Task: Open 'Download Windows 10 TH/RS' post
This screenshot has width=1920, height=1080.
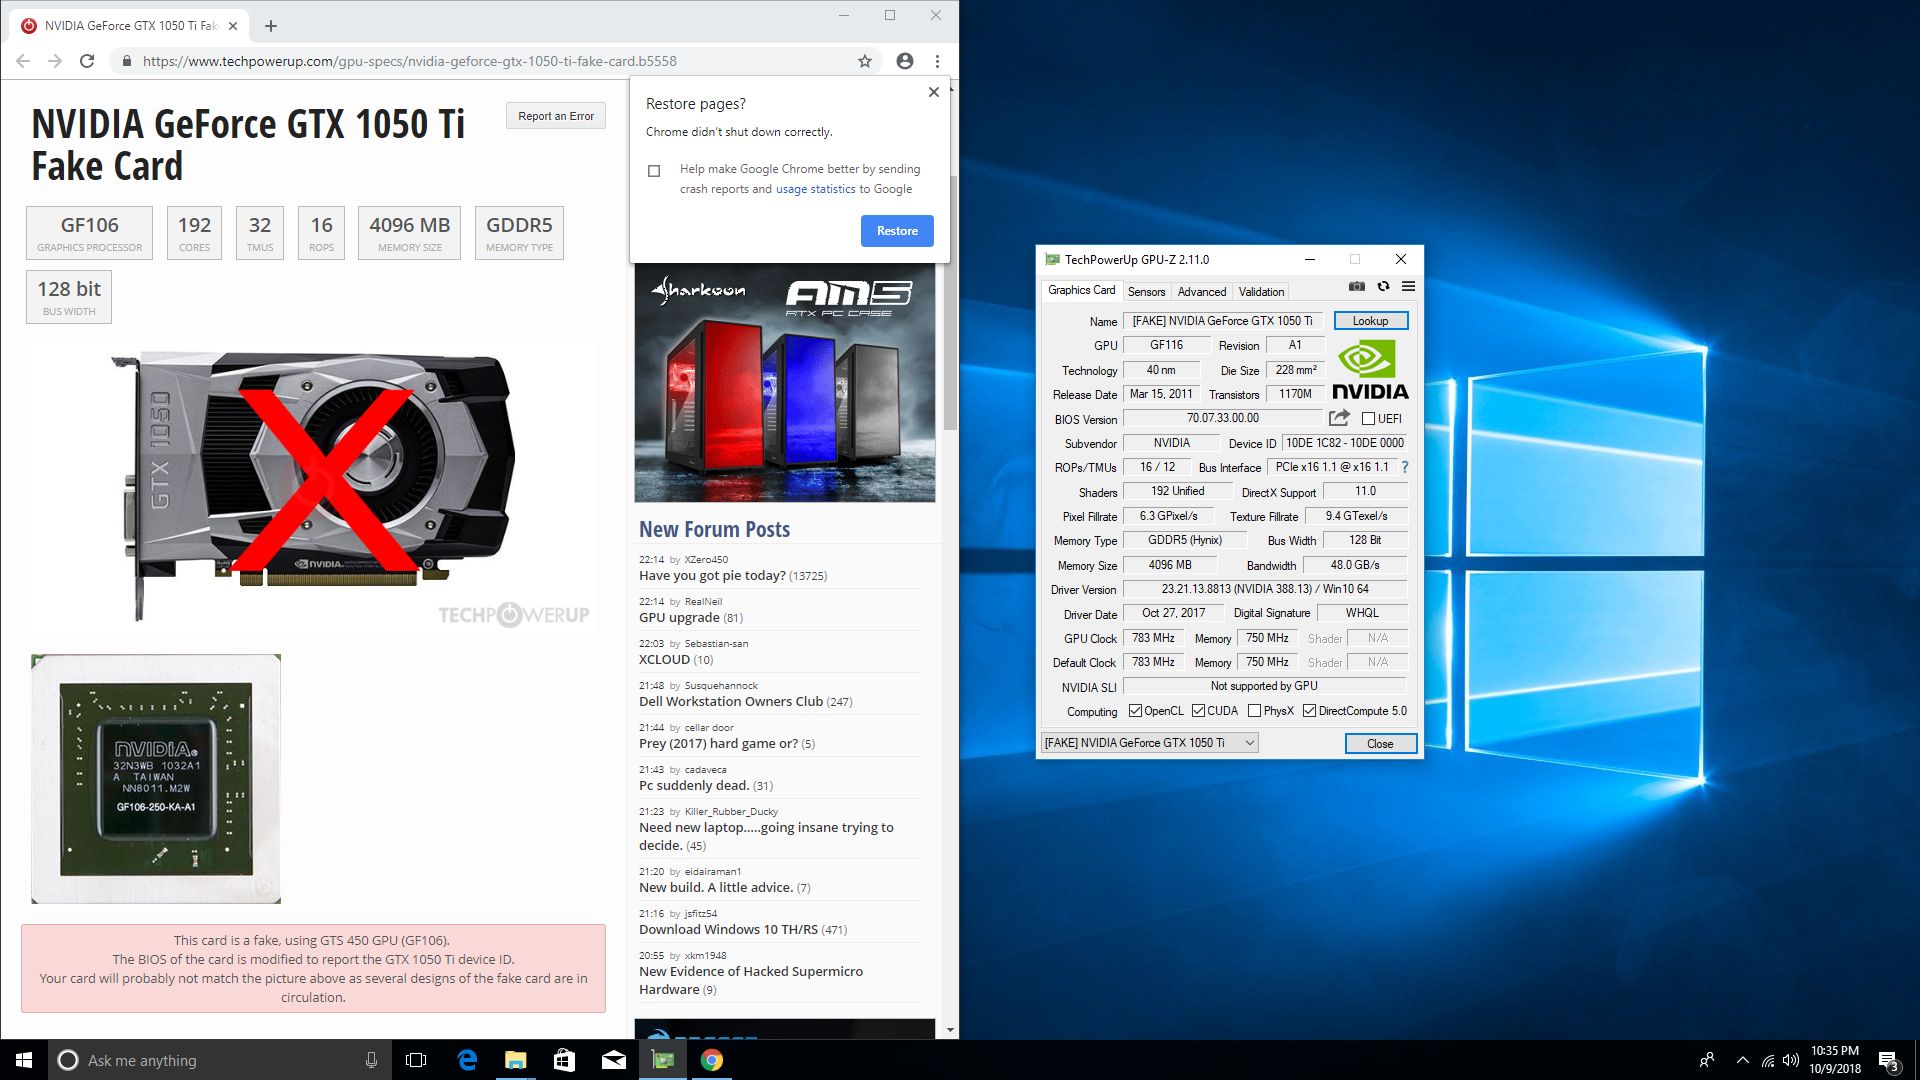Action: (x=728, y=930)
